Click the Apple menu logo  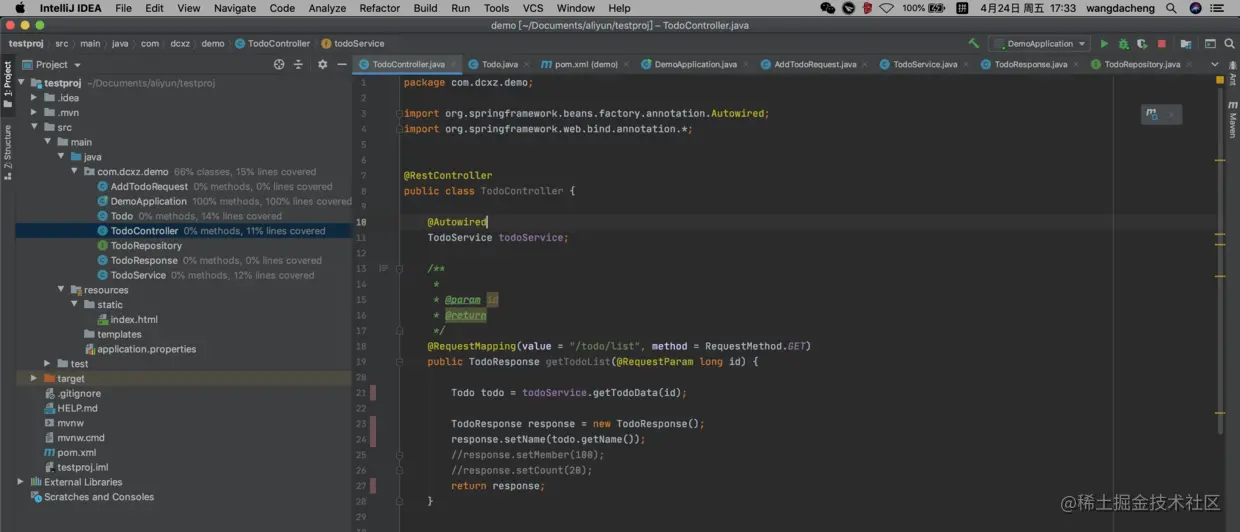tap(20, 8)
